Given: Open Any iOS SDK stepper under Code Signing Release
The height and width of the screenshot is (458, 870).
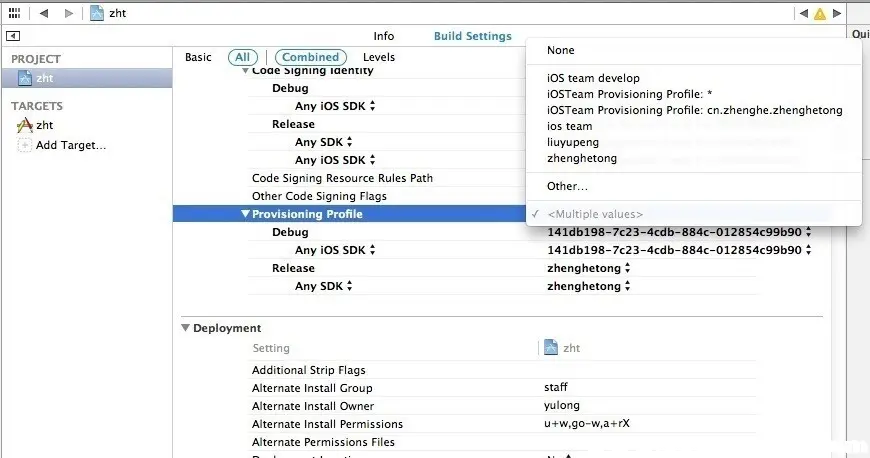Looking at the screenshot, I should pyautogui.click(x=372, y=160).
